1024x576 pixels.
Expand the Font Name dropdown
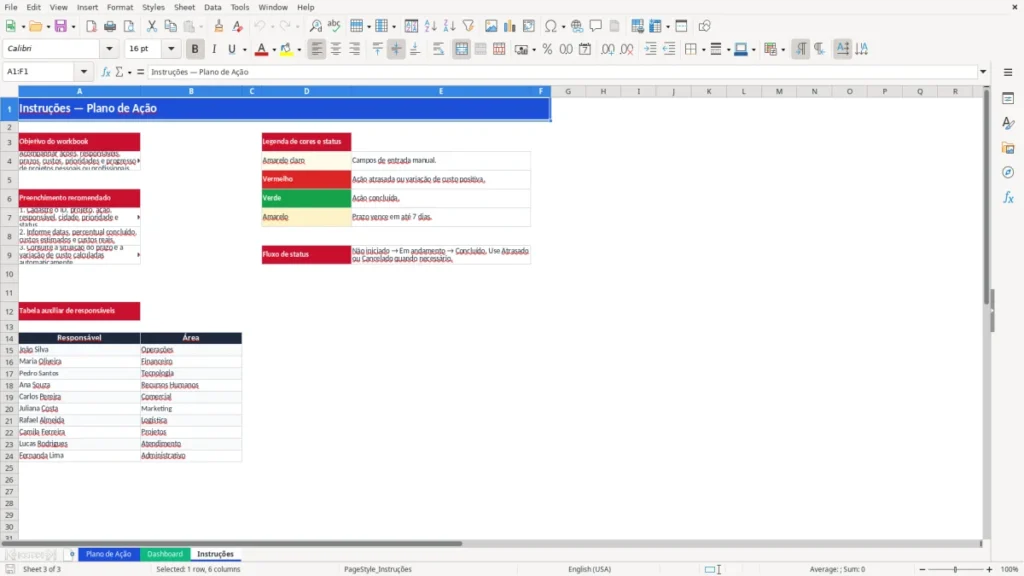tap(109, 48)
